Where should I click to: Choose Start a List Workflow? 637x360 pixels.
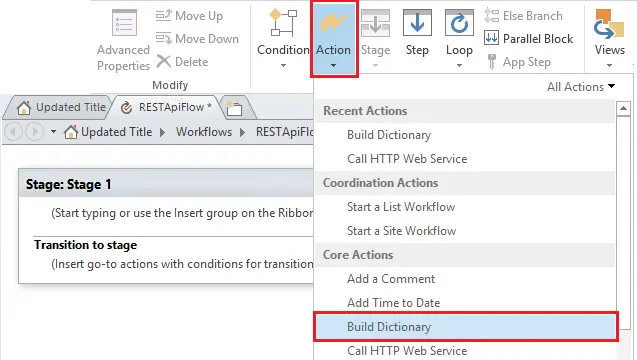(465, 207)
